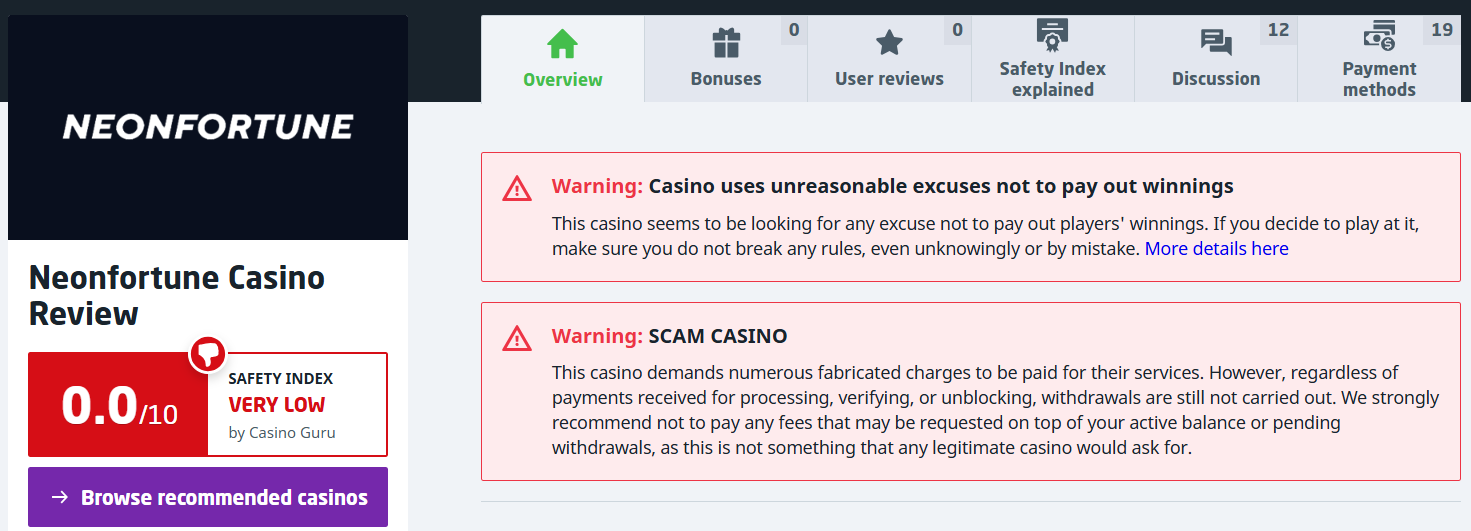Click the red thumbs-down safety badge
The height and width of the screenshot is (531, 1471).
pyautogui.click(x=208, y=352)
